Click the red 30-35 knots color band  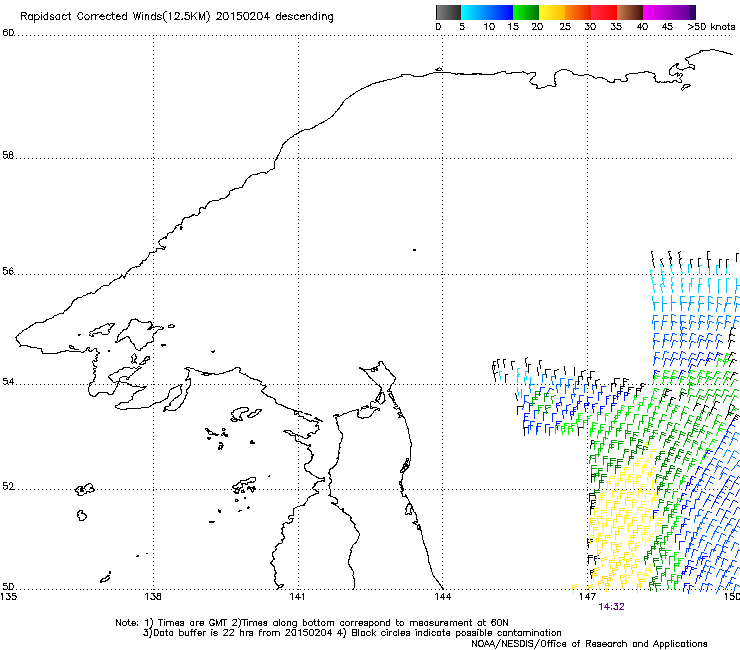(x=604, y=12)
